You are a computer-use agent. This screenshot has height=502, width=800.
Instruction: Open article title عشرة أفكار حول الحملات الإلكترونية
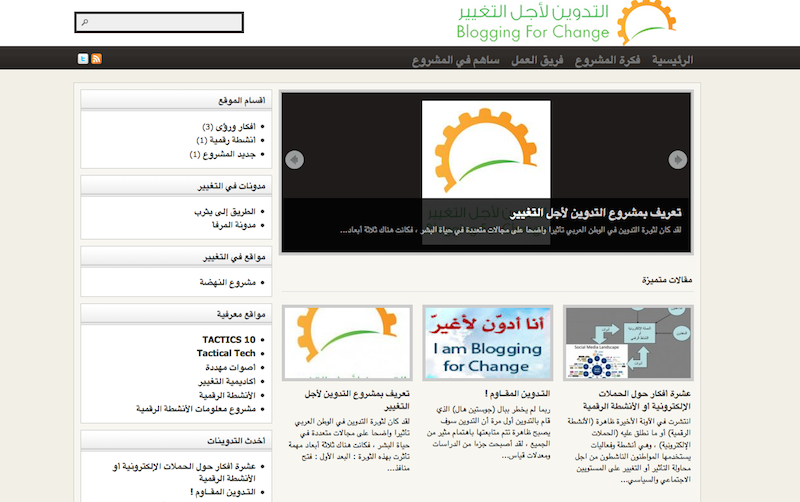tap(637, 400)
